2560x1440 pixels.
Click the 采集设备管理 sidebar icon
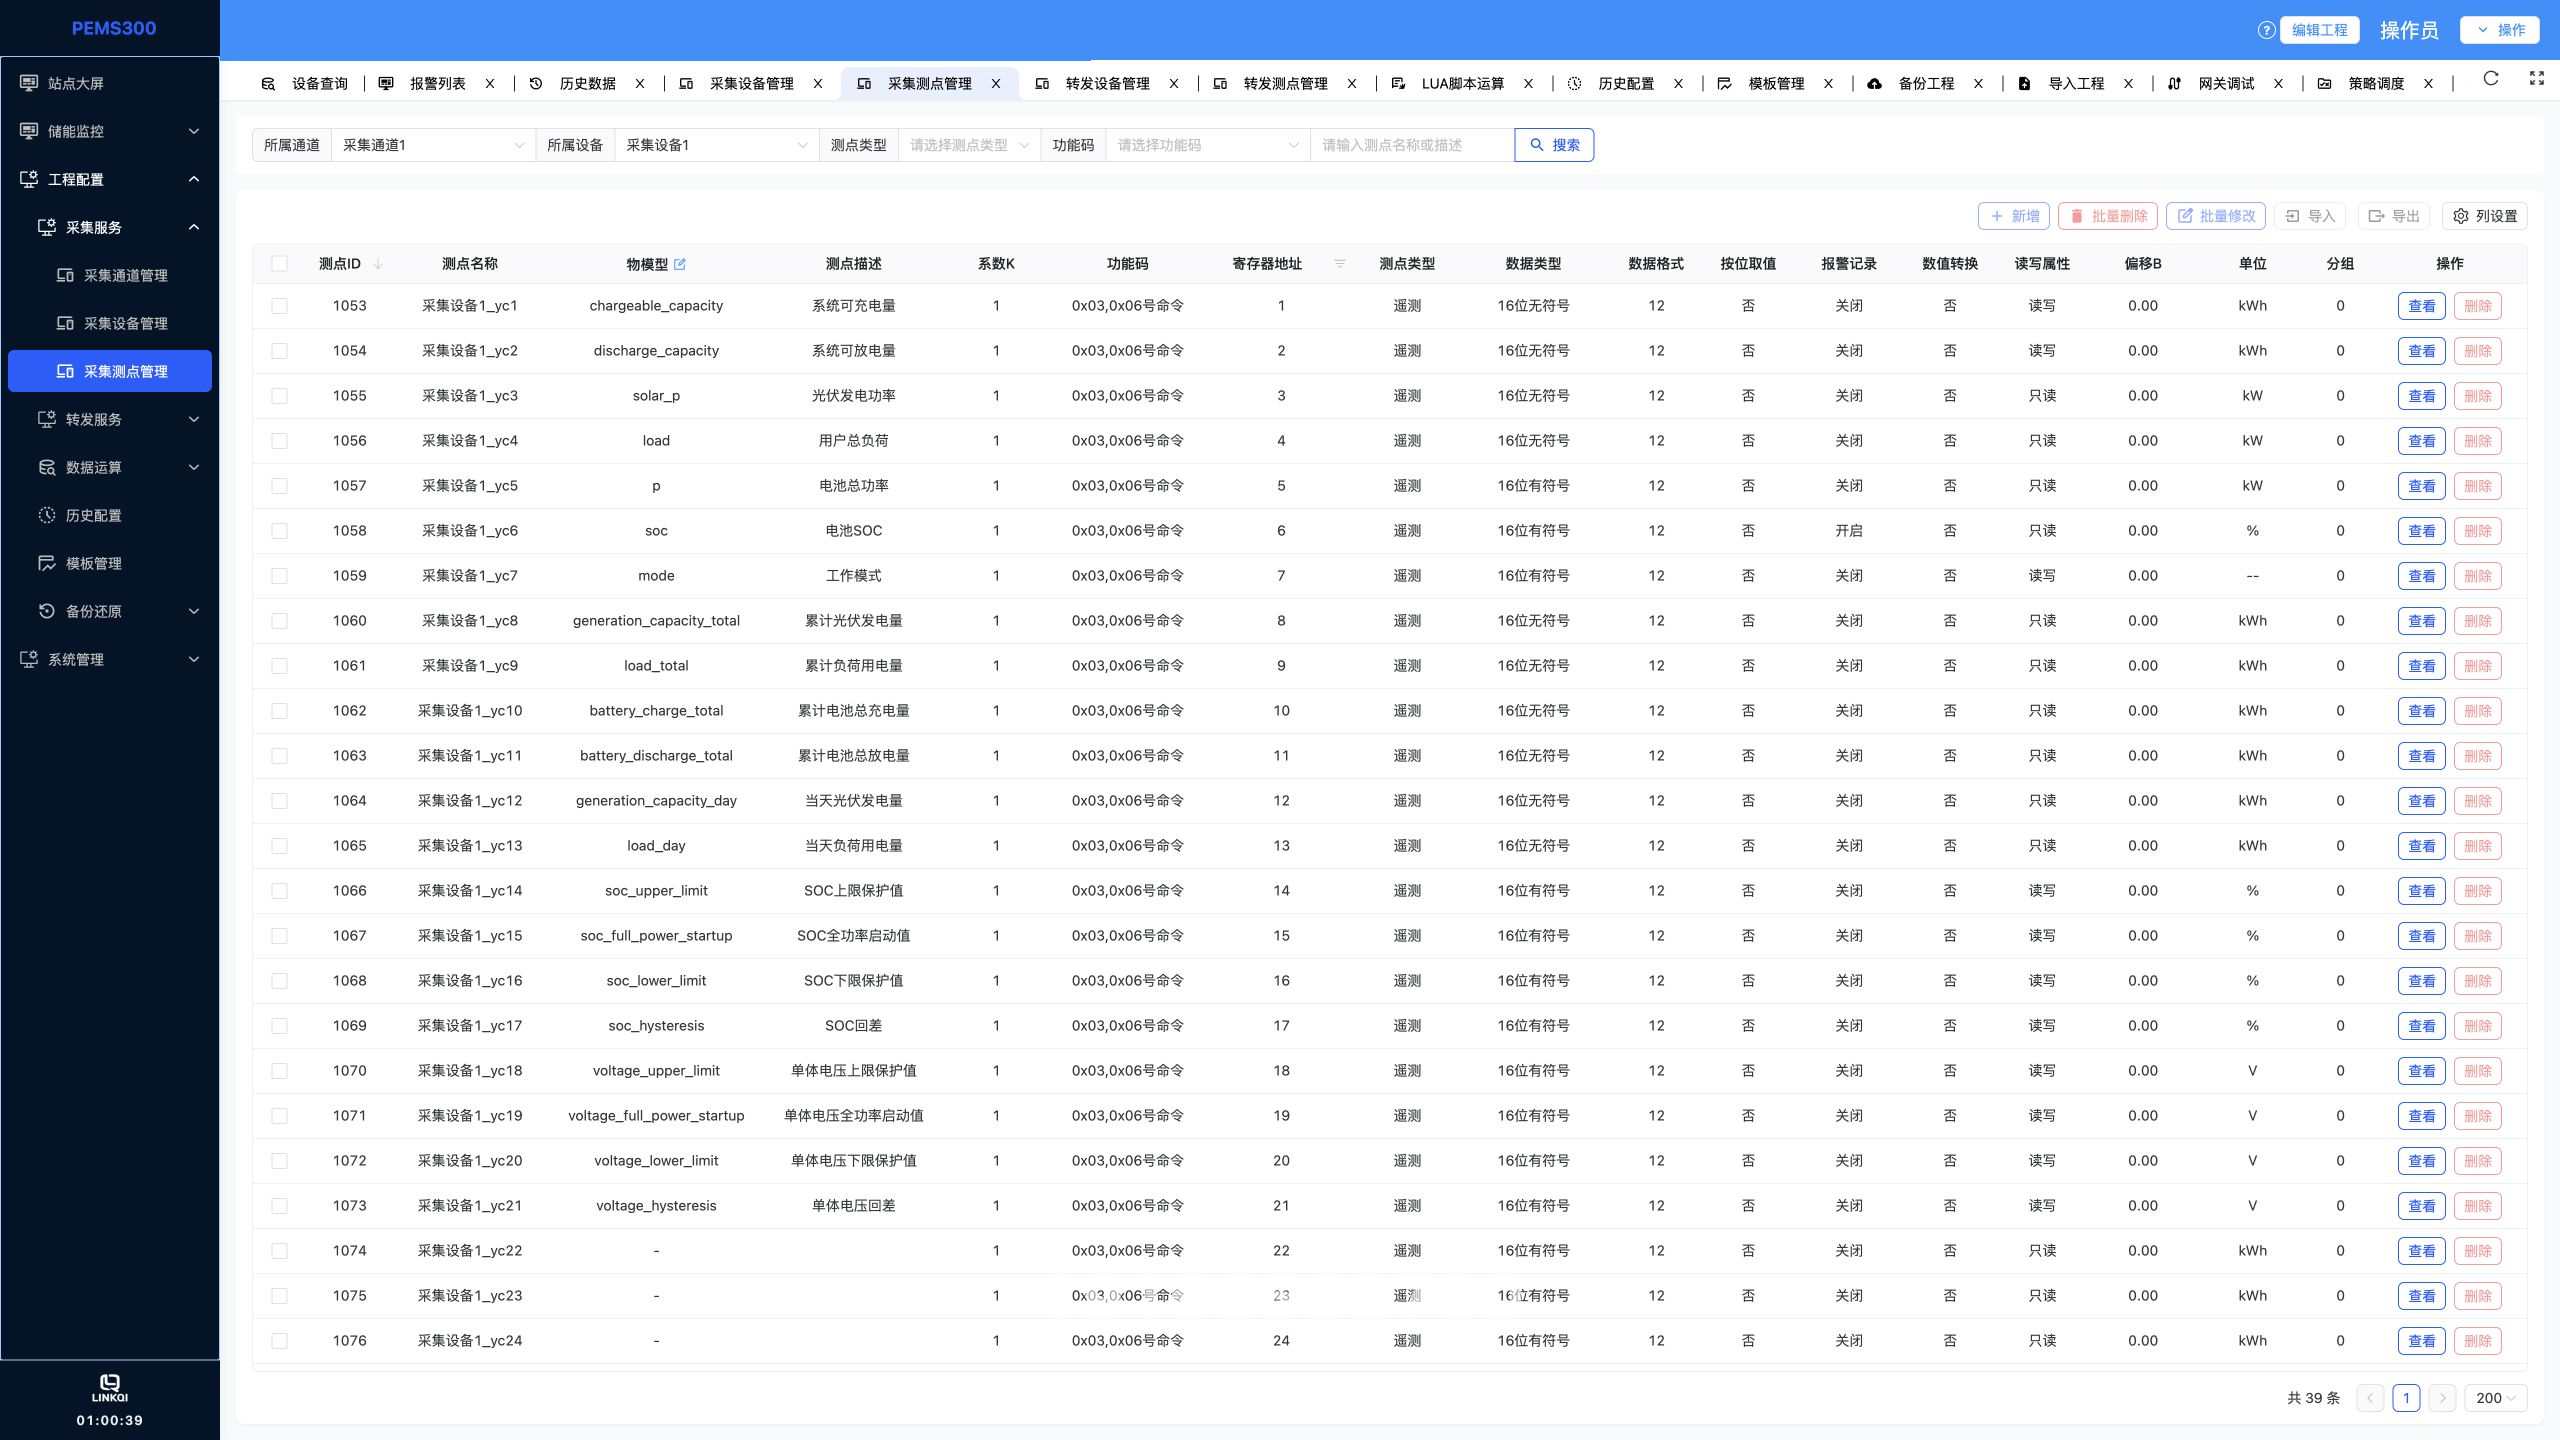click(65, 323)
